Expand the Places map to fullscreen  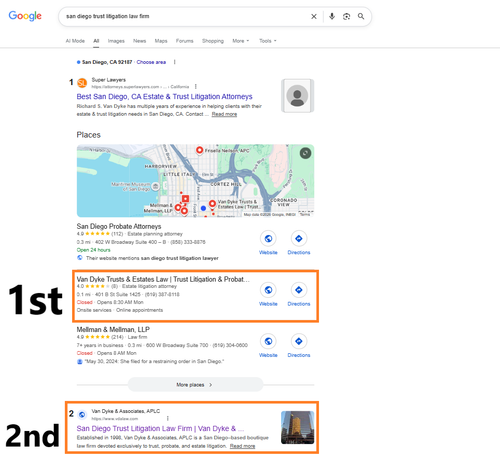tap(305, 153)
